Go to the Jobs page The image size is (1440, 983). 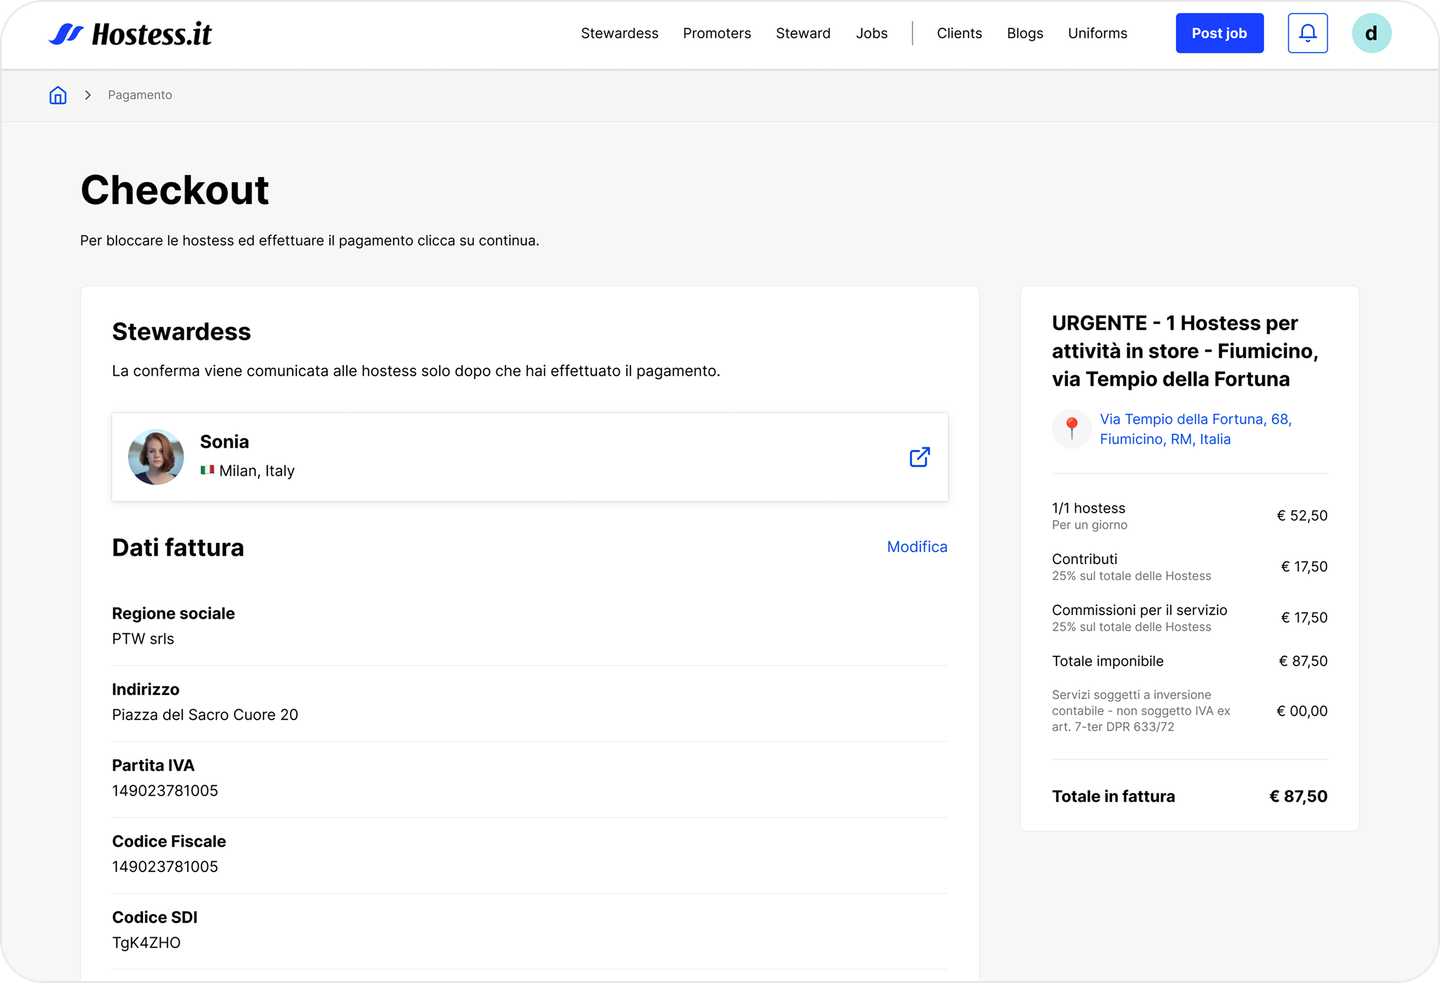(x=872, y=33)
